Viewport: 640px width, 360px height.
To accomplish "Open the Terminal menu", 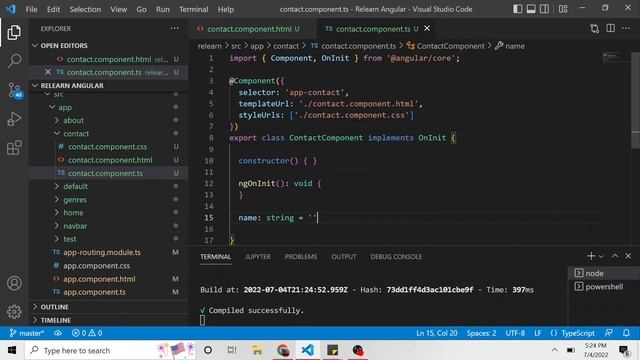I will 193,9.
